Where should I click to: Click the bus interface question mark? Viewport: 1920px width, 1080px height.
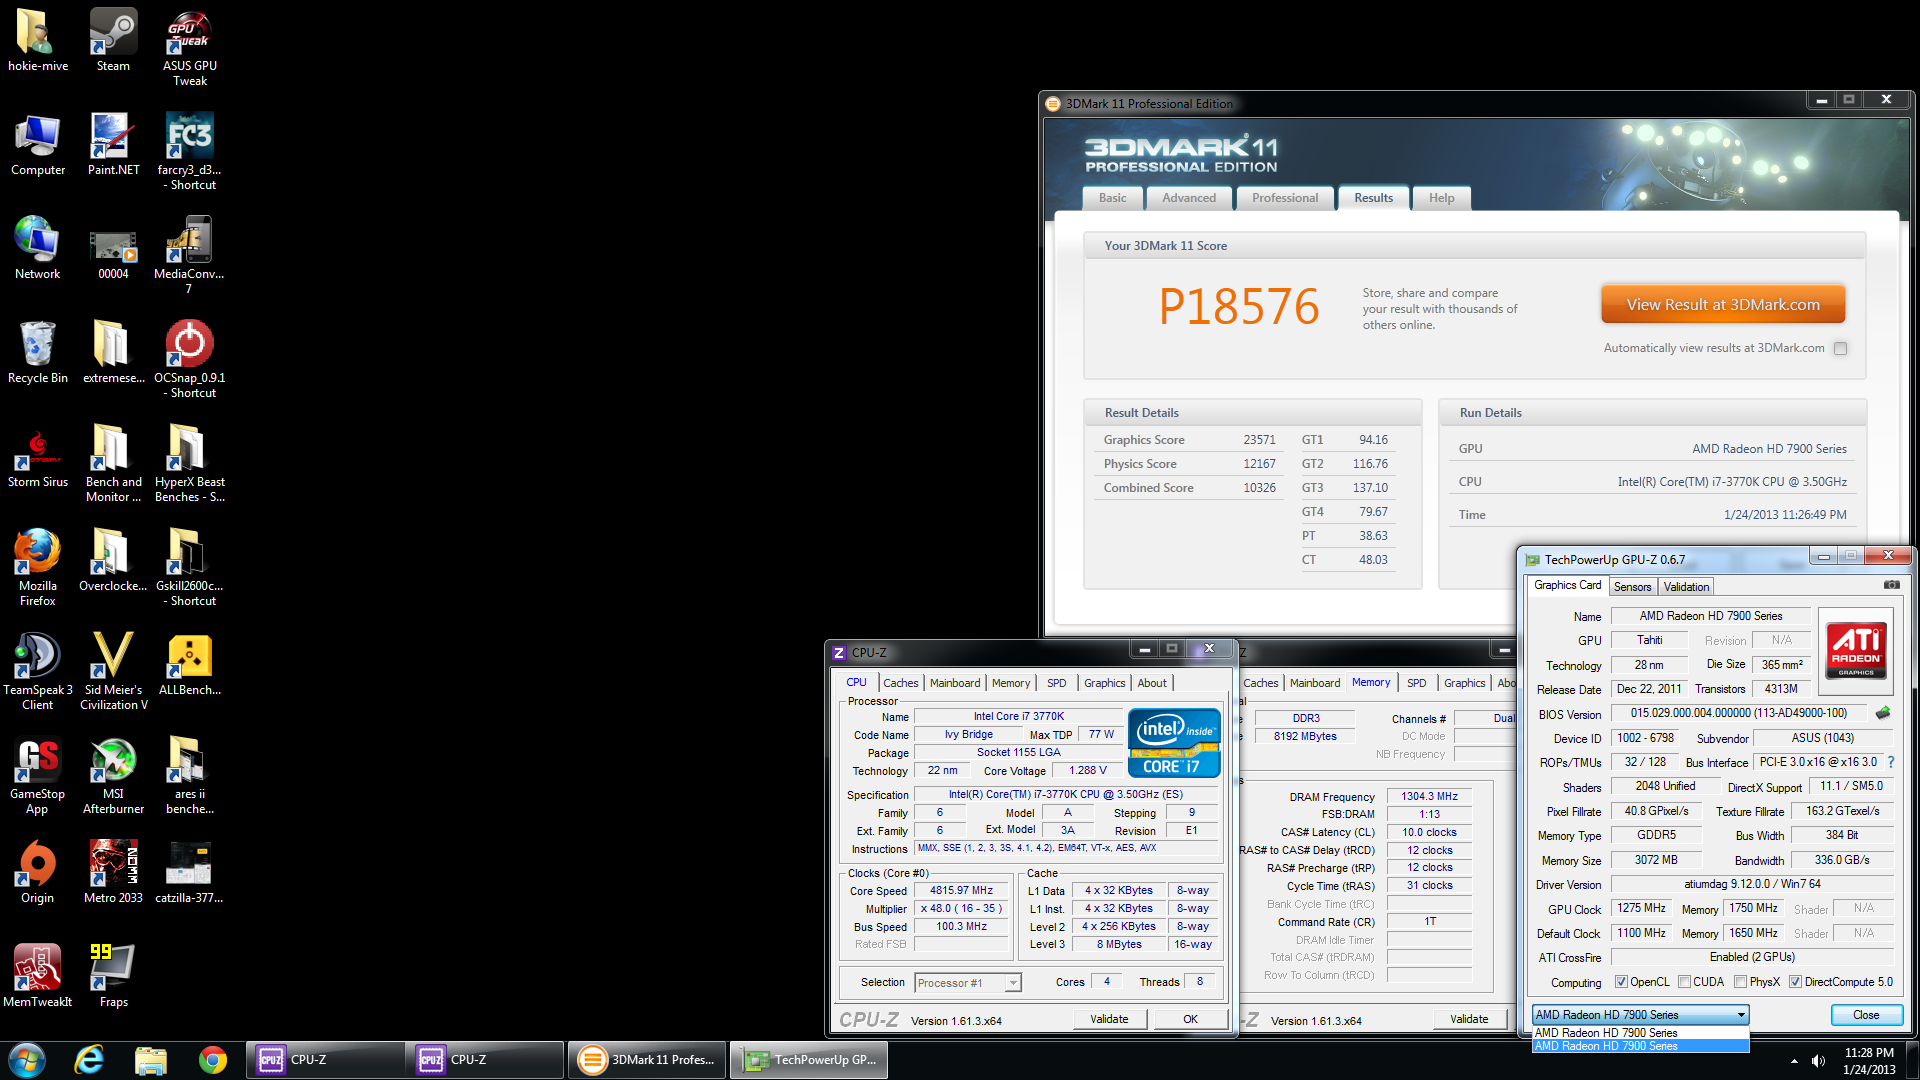pyautogui.click(x=1891, y=762)
